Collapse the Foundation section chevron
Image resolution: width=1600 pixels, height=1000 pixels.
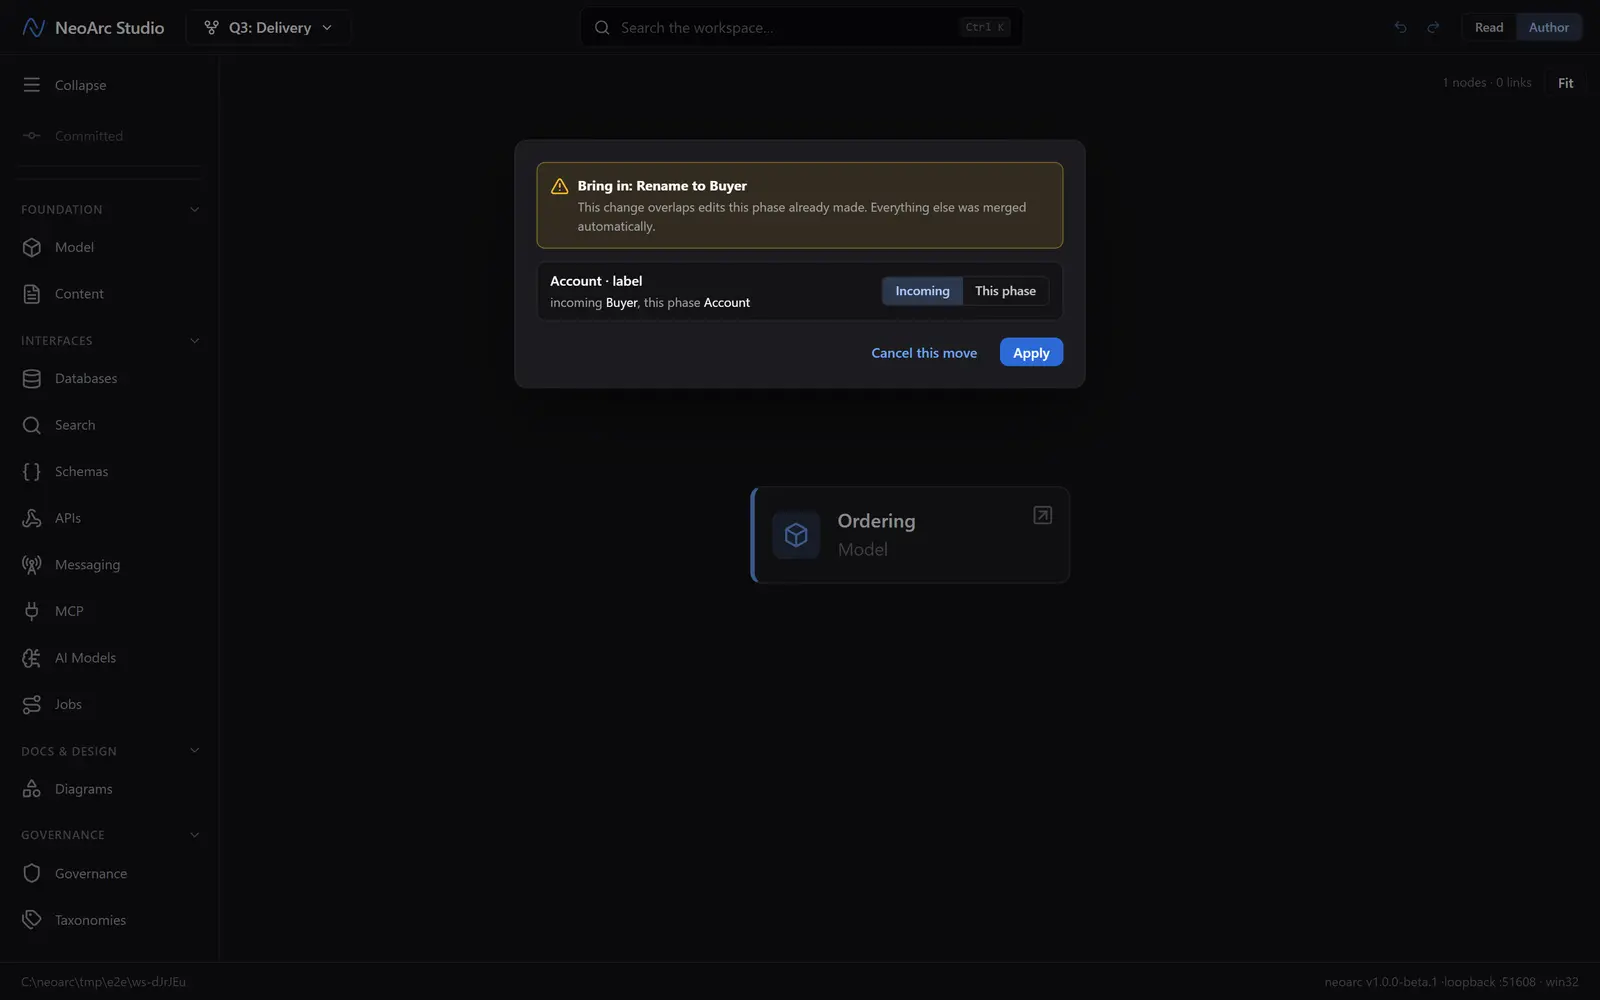click(x=195, y=210)
